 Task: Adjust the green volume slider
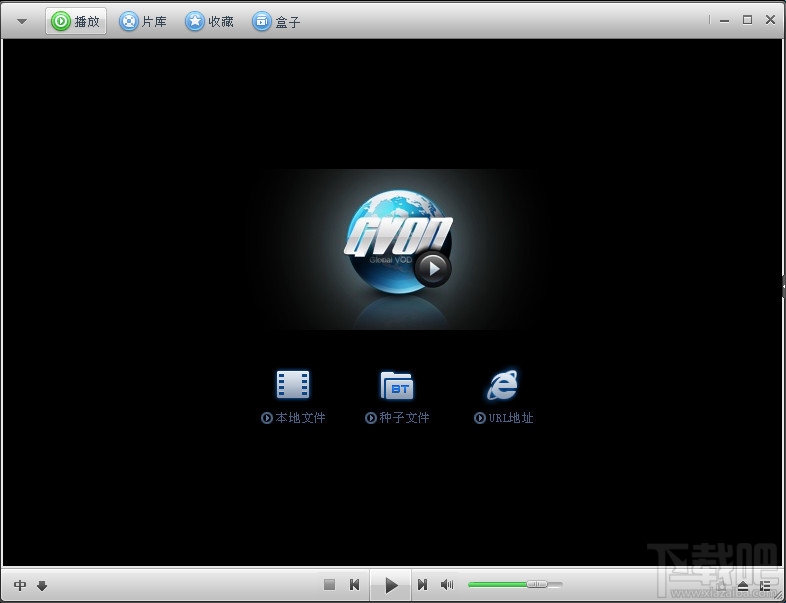[515, 584]
